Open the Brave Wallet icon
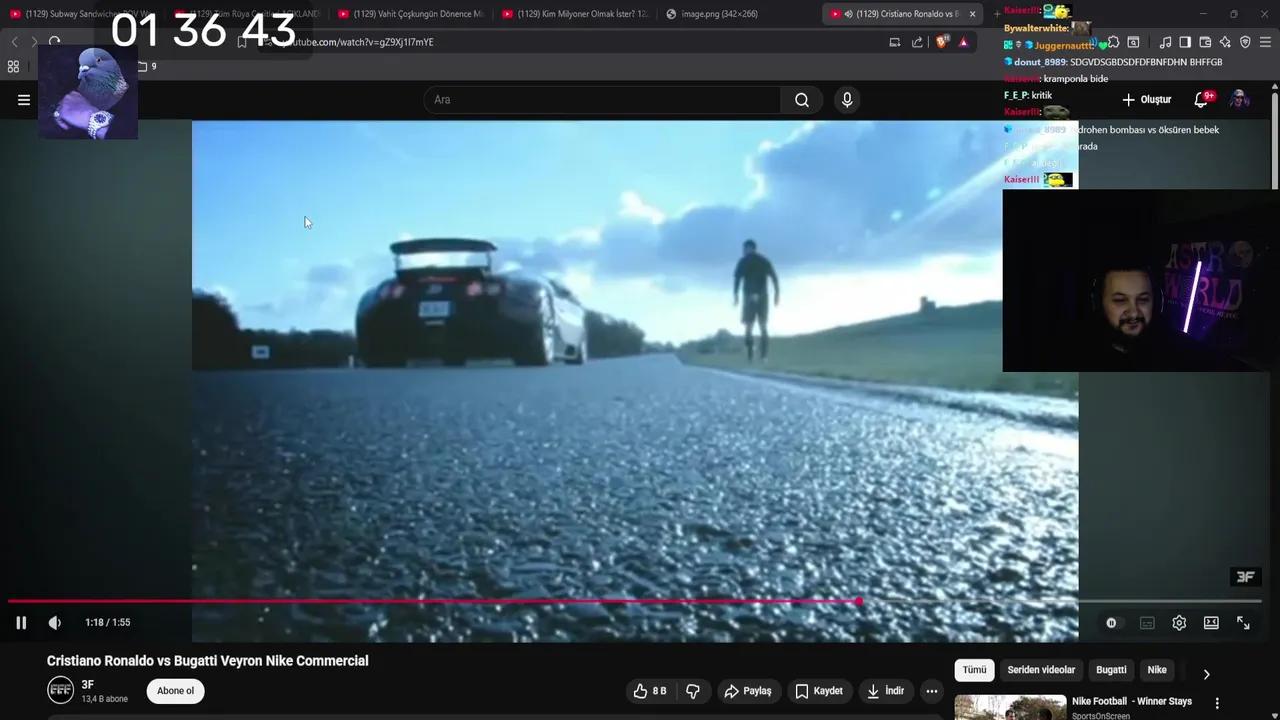This screenshot has height=720, width=1280. click(1205, 42)
